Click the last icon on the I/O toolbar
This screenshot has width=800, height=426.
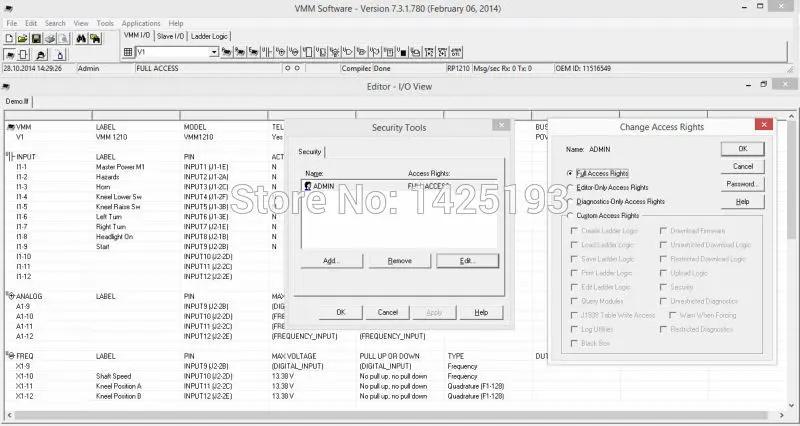click(456, 52)
